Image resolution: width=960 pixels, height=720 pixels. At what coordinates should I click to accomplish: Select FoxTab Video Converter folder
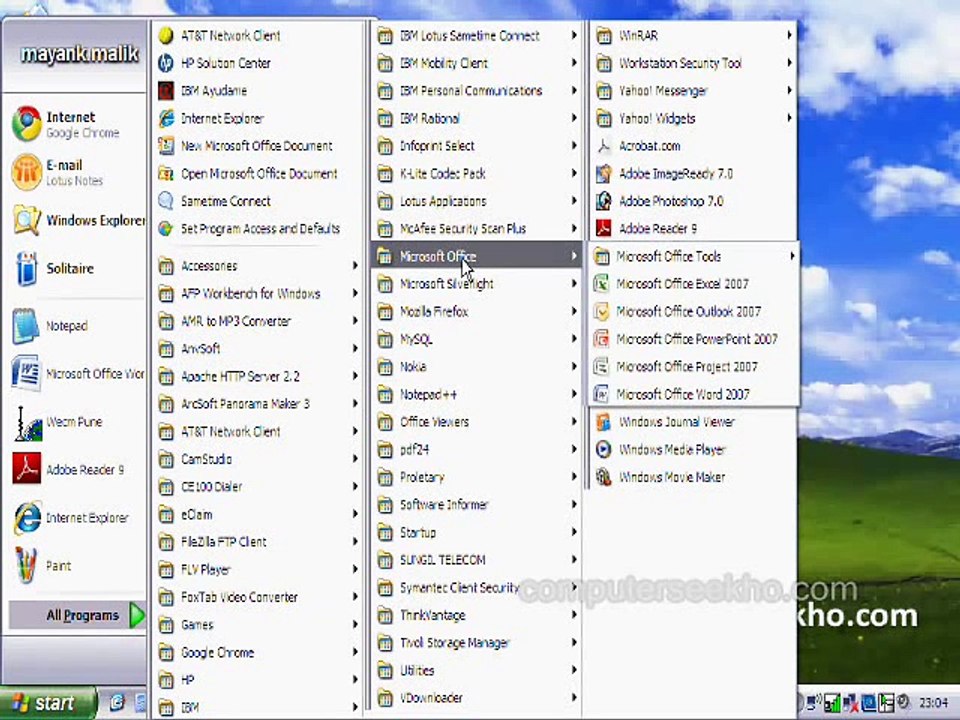[258, 597]
